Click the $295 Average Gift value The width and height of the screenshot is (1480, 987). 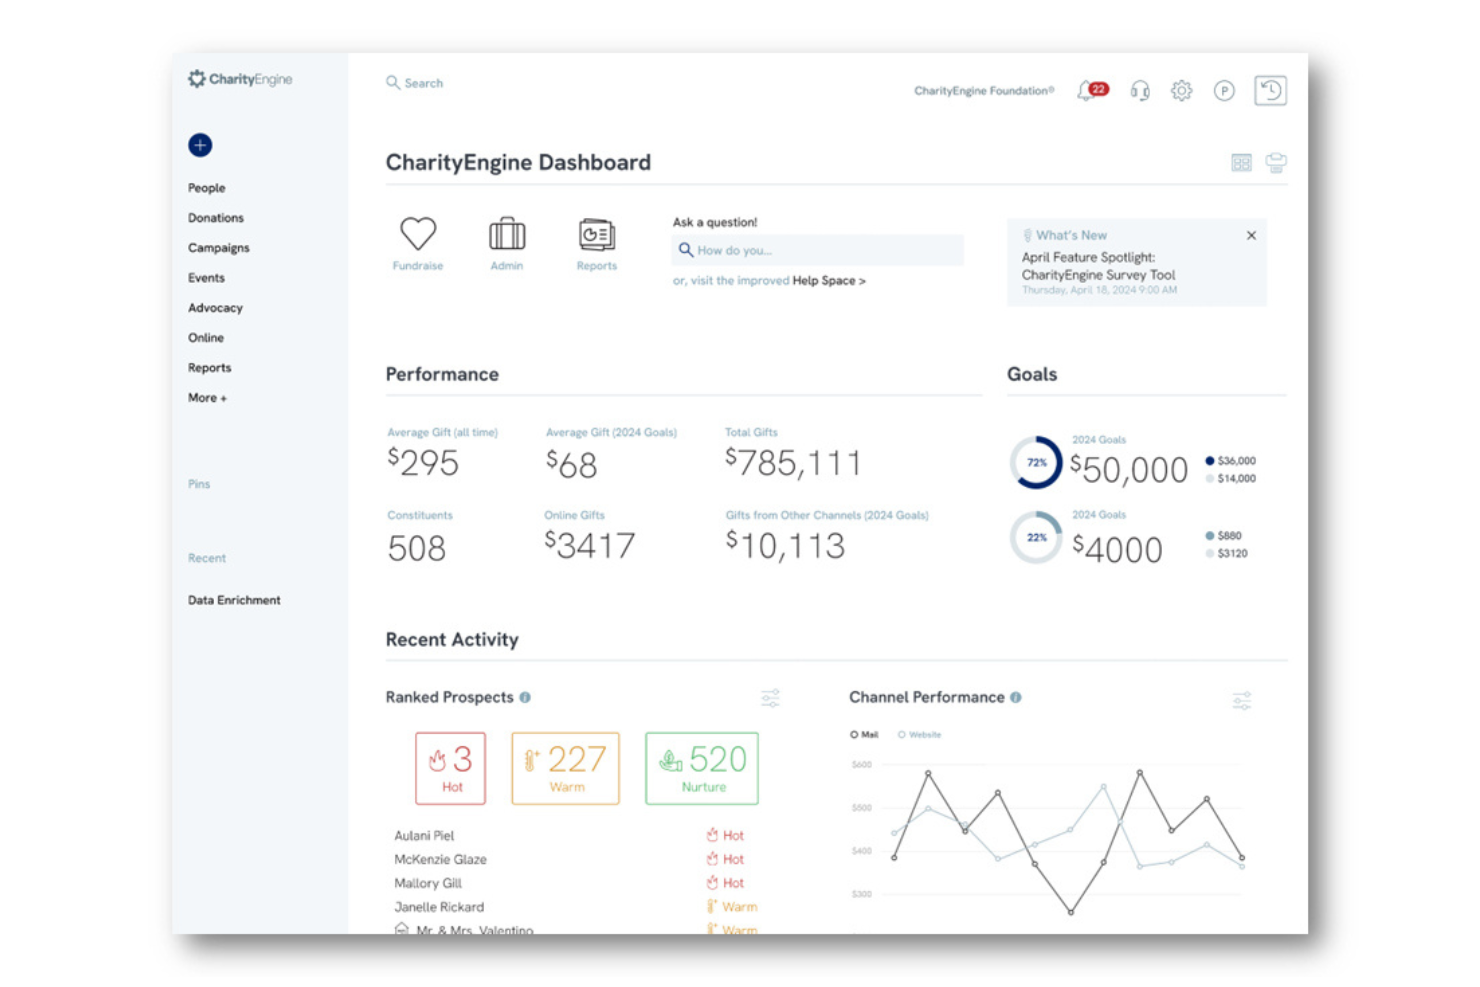click(x=423, y=463)
